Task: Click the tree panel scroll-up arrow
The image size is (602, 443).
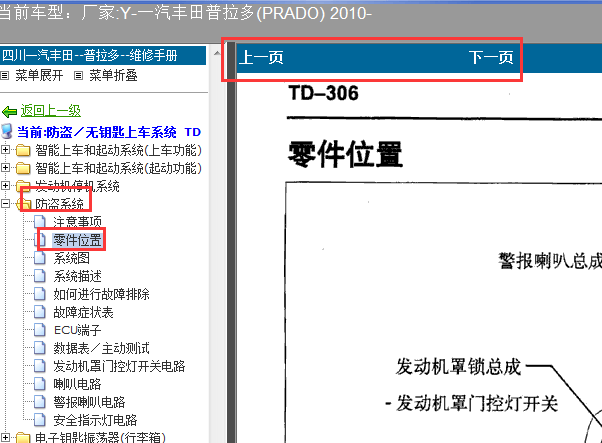Action: tap(217, 53)
